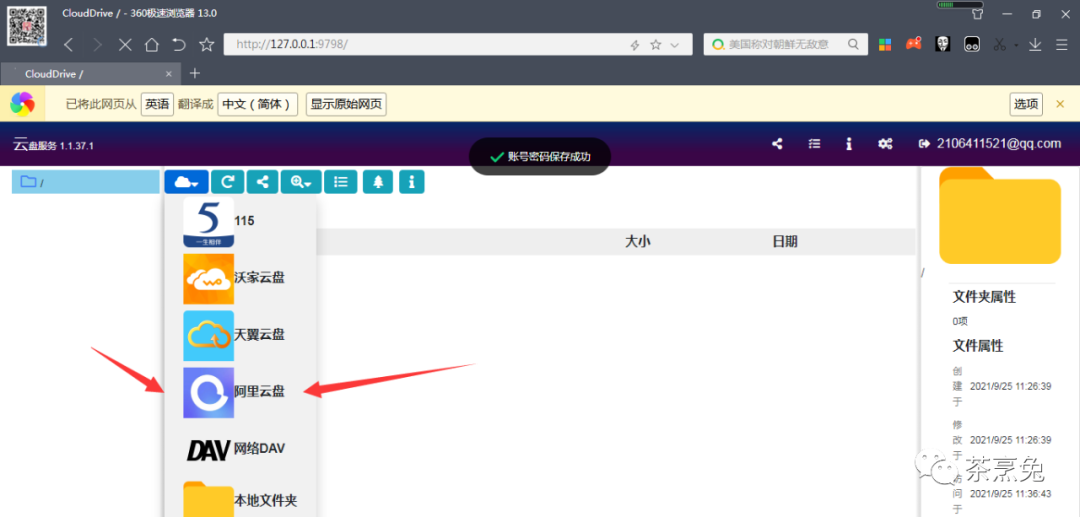The width and height of the screenshot is (1080, 517).
Task: Select 115 cloud drive from the menu
Action: coord(240,222)
